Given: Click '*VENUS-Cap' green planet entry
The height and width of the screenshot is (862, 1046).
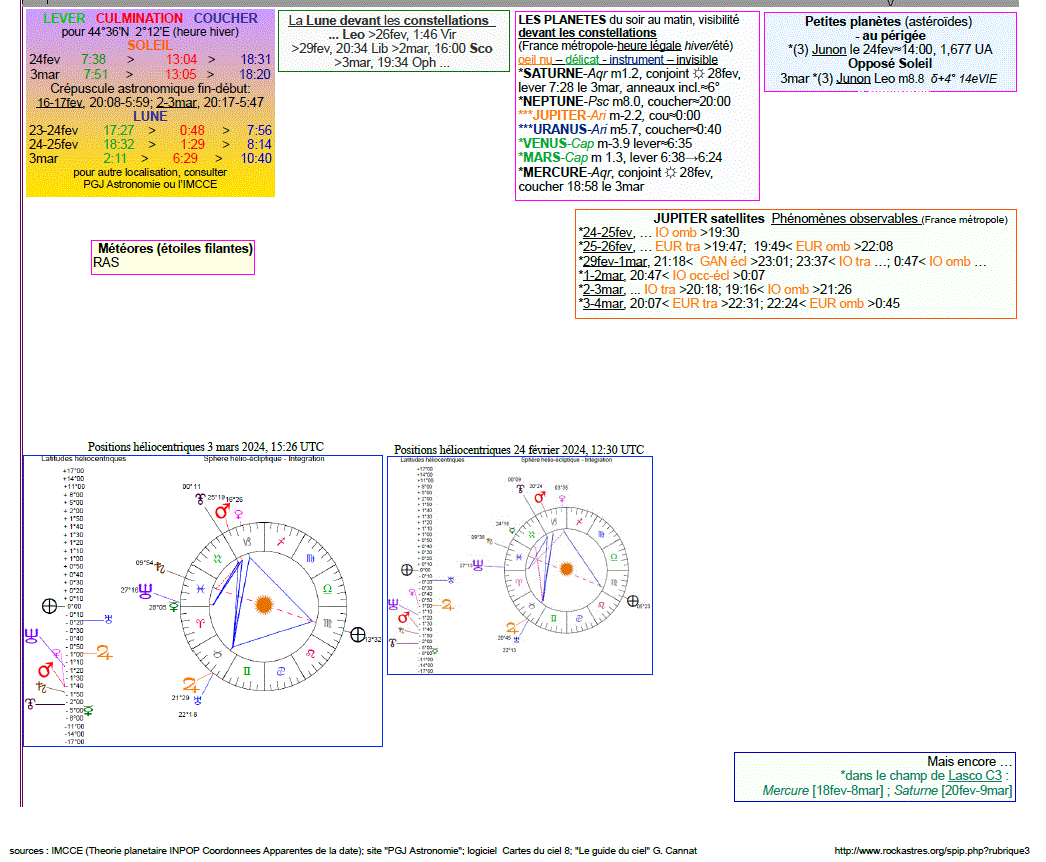Looking at the screenshot, I should click(x=556, y=143).
